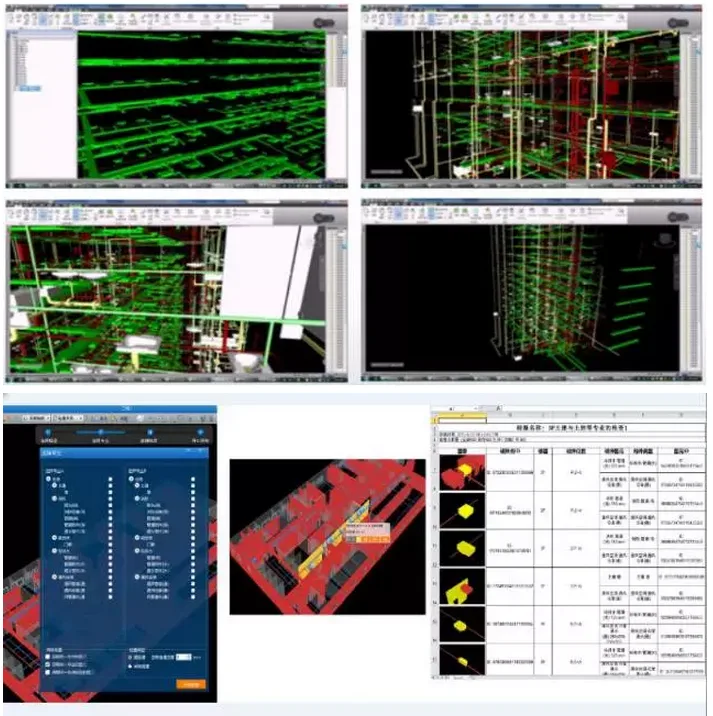This screenshot has width=713, height=716.
Task: Select the radio option beside the white value field
Action: tap(130, 658)
